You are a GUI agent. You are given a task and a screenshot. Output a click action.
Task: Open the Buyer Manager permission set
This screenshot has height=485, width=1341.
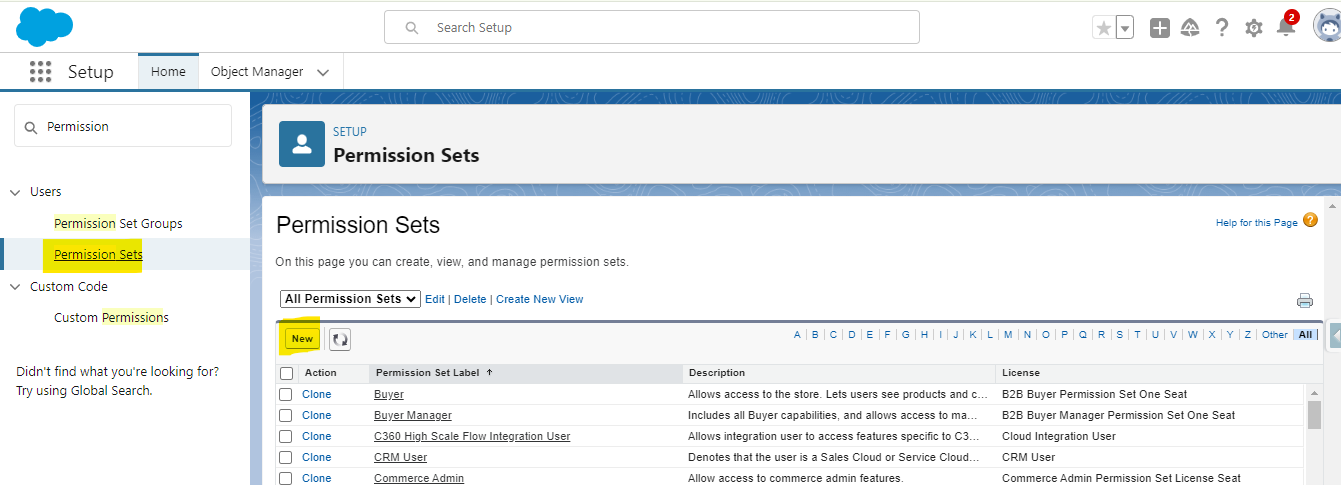[x=413, y=415]
